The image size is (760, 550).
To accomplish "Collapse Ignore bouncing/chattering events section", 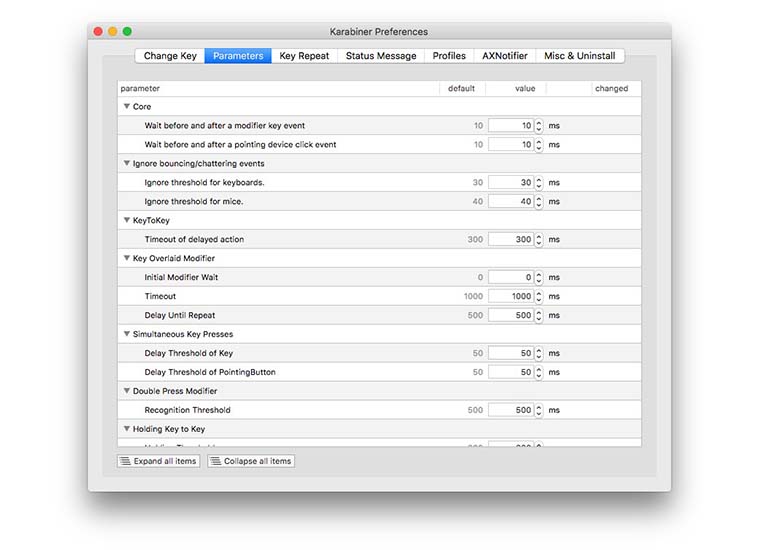I will point(126,164).
